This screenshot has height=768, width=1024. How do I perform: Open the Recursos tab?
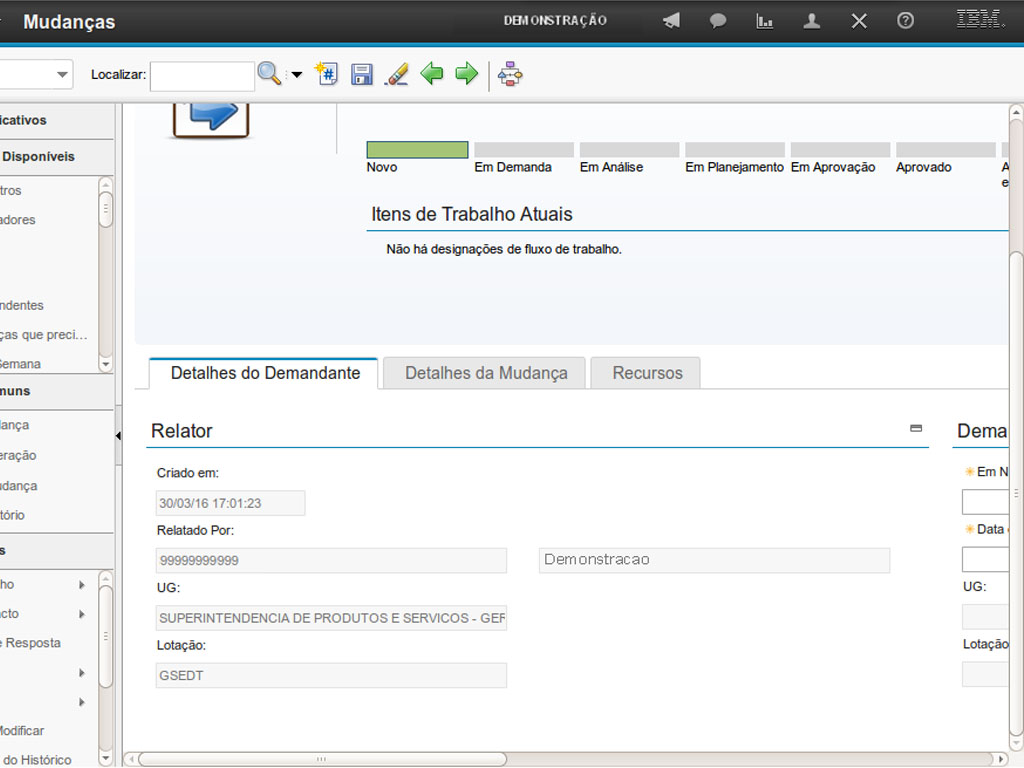pyautogui.click(x=647, y=373)
